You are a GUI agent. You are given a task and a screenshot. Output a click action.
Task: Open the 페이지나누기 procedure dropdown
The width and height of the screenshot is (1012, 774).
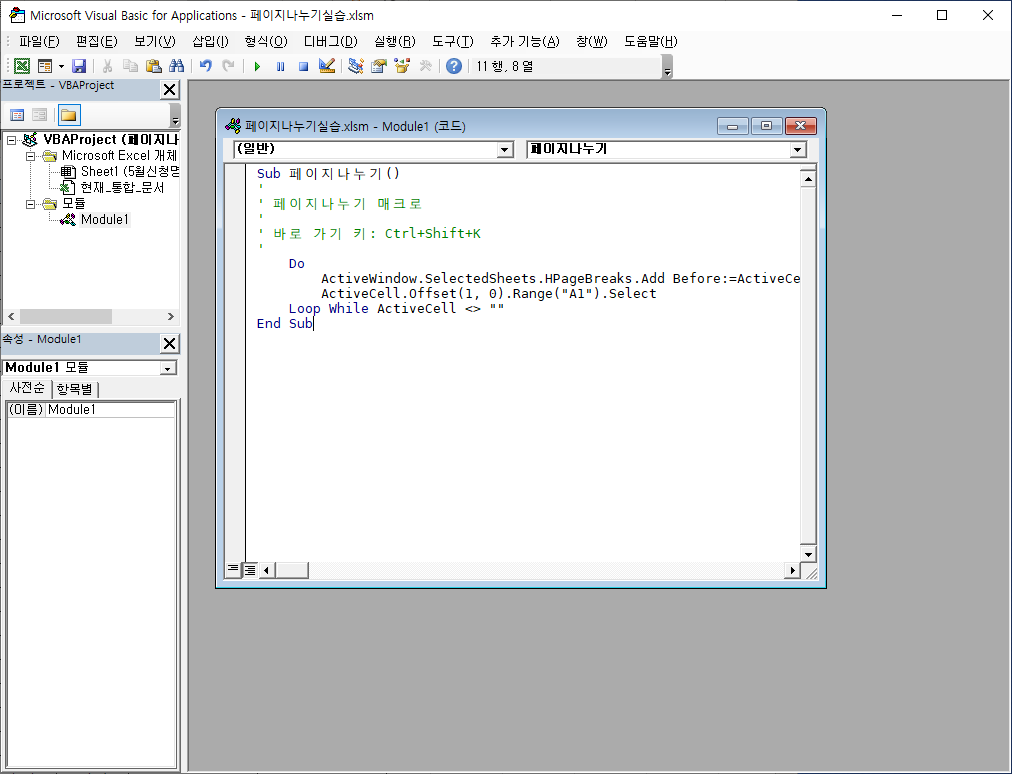(x=798, y=150)
